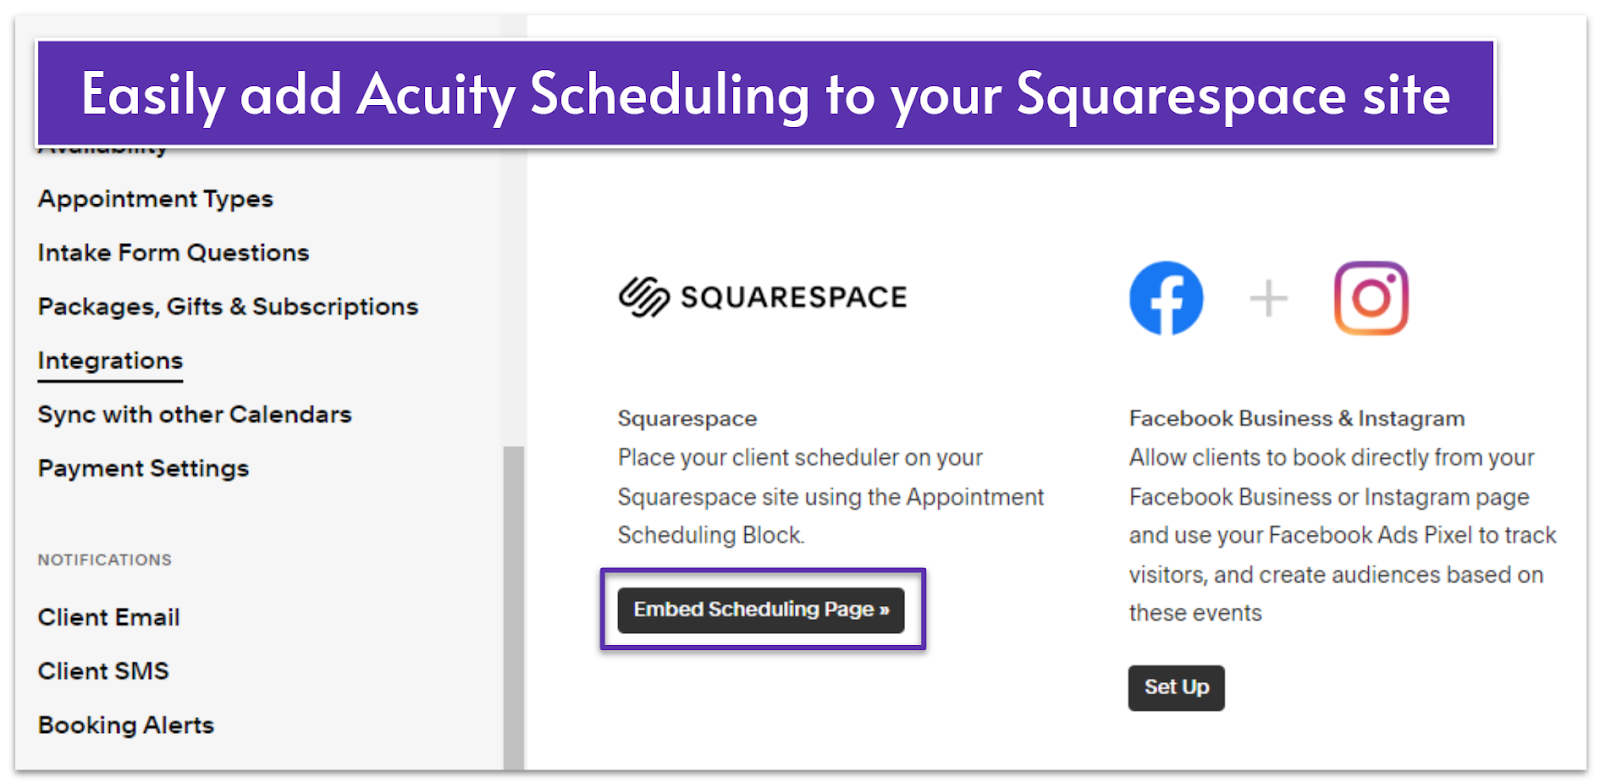Click the Facebook Business & Instagram title
The width and height of the screenshot is (1600, 783).
(x=1297, y=419)
